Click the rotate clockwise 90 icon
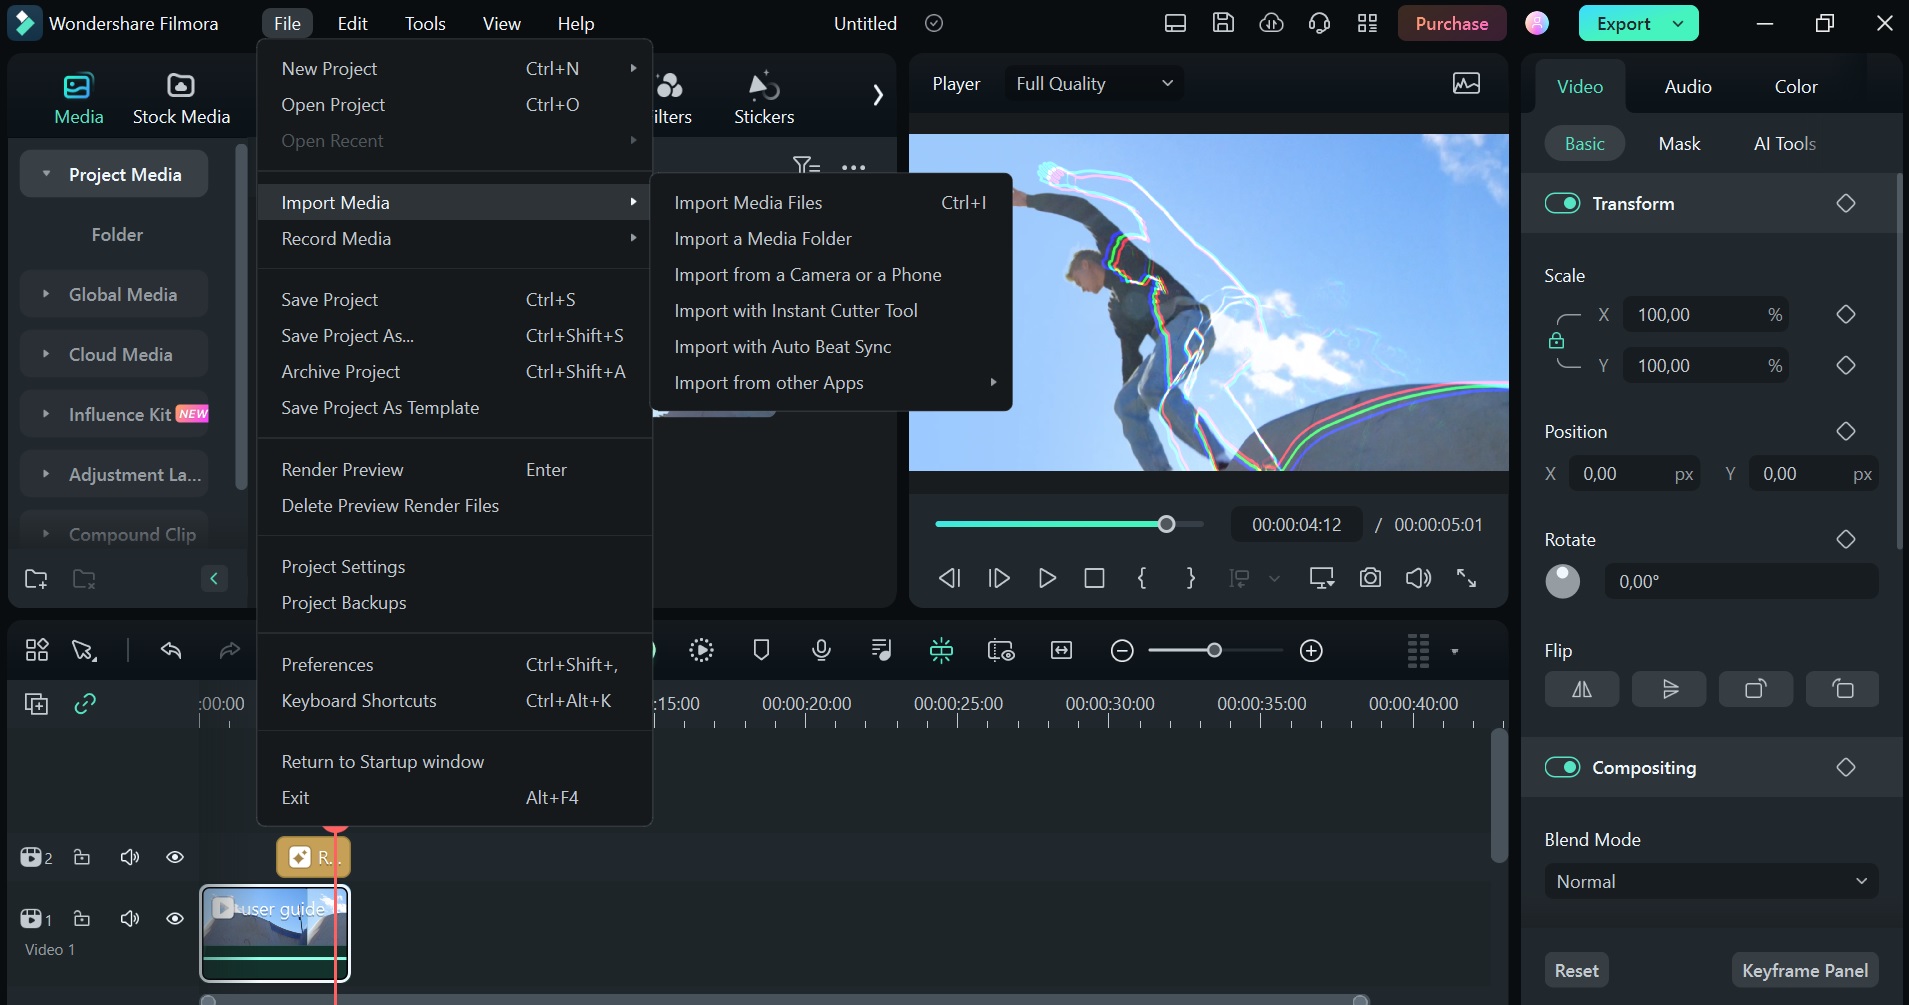 click(1755, 689)
